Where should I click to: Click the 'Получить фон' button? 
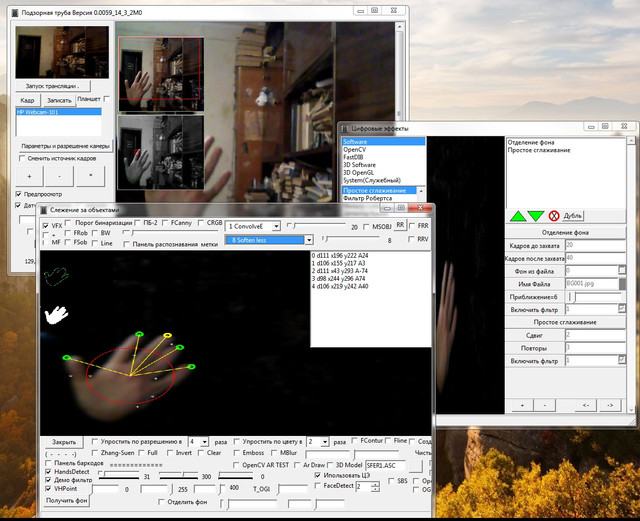tap(67, 500)
